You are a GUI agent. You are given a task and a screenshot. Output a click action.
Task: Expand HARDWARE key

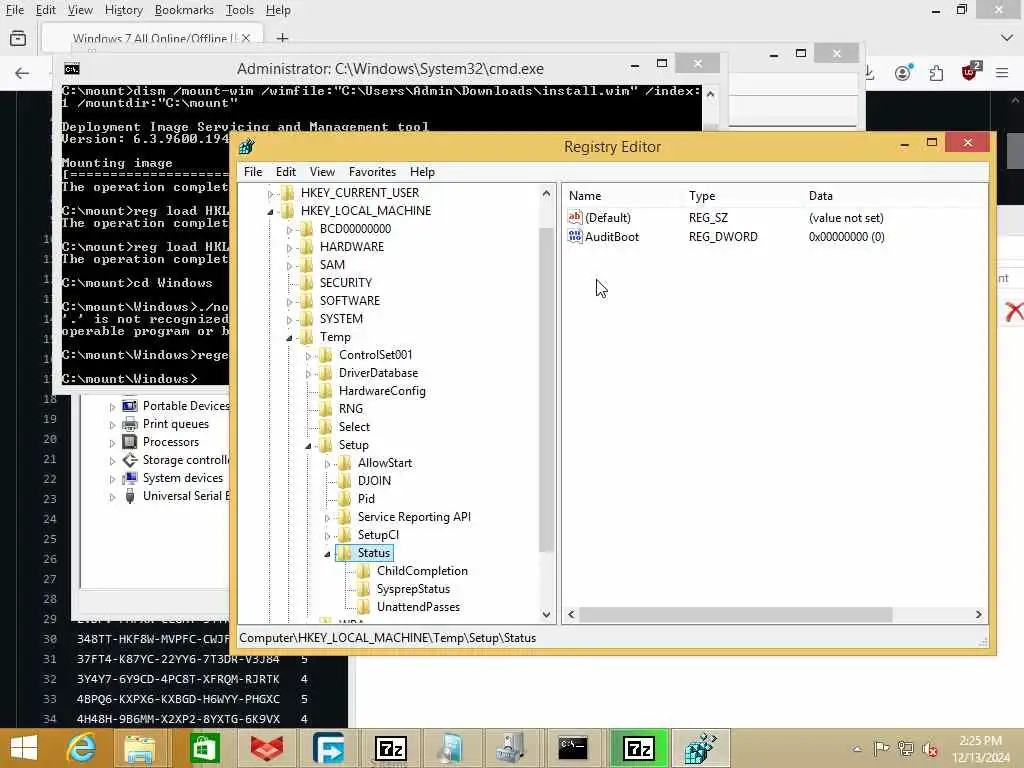click(x=289, y=248)
